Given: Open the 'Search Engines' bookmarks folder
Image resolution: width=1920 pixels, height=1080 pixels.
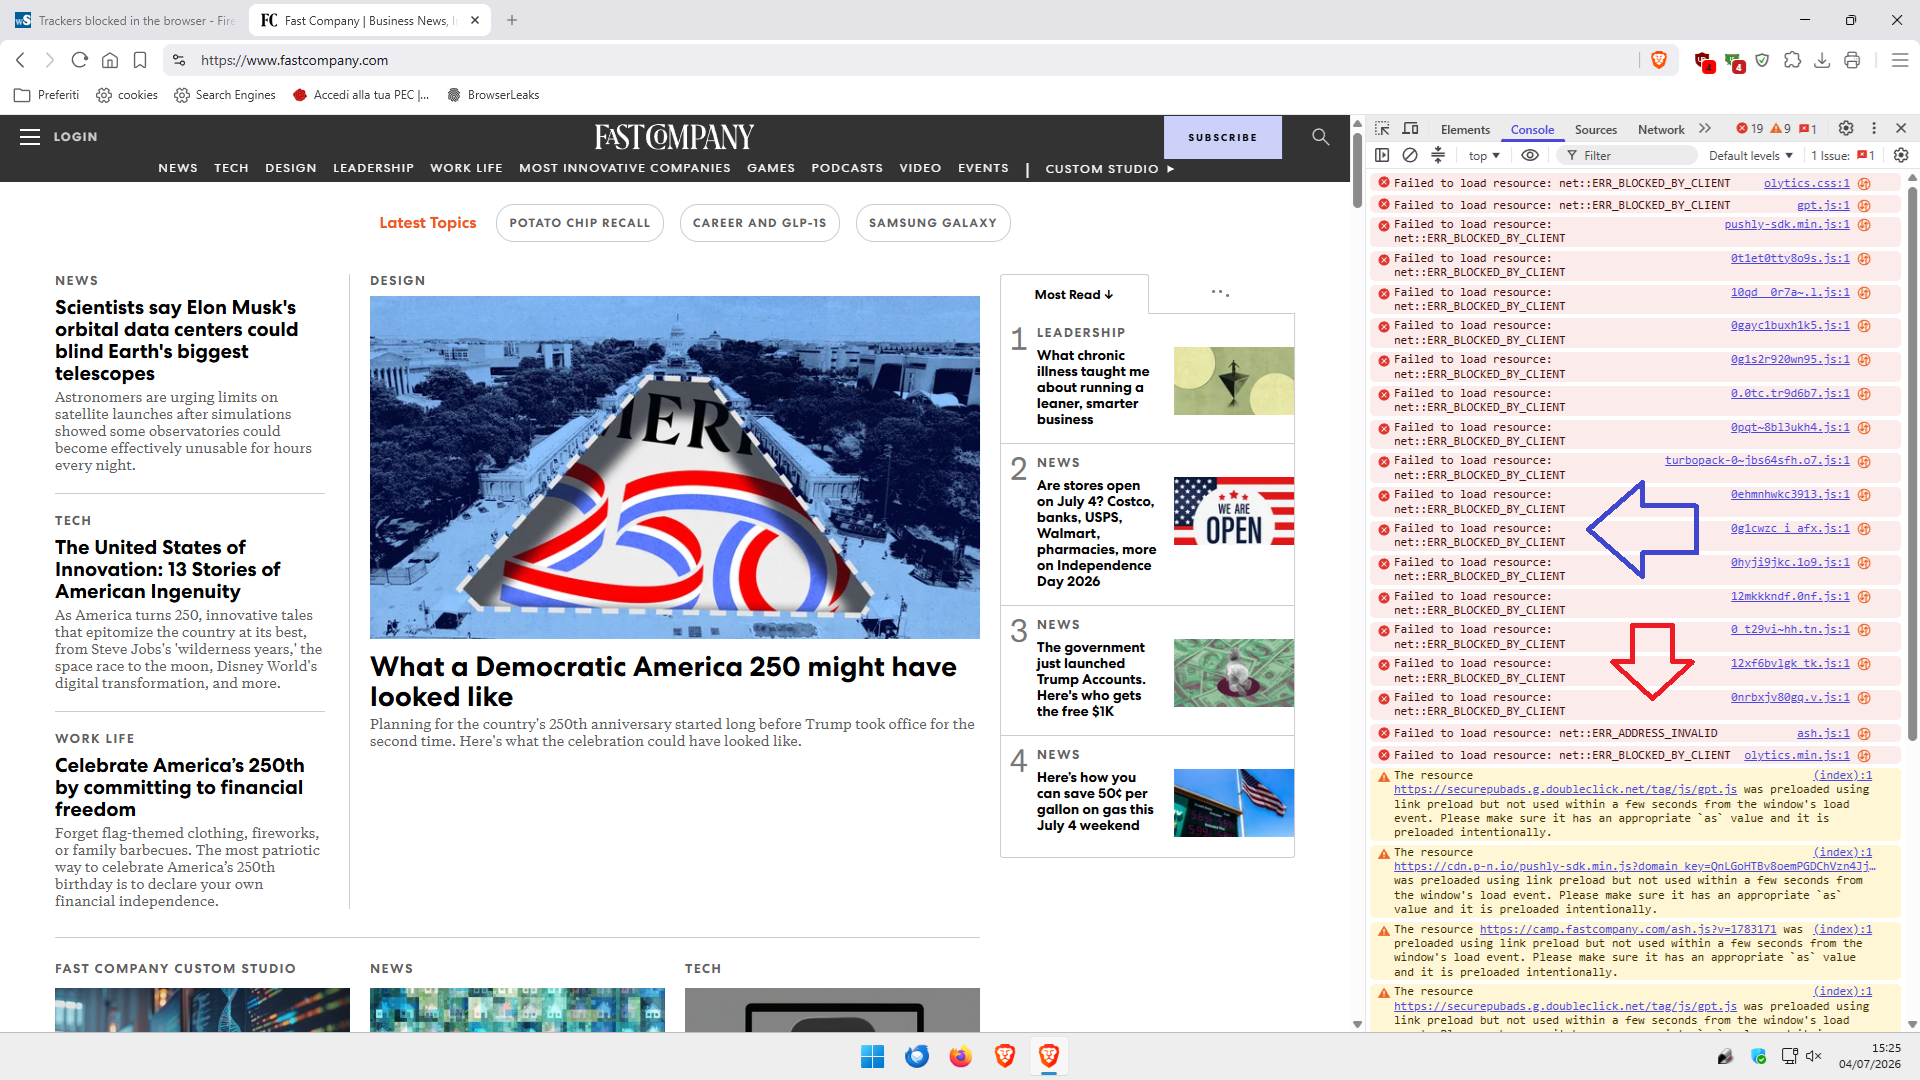Looking at the screenshot, I should point(225,95).
